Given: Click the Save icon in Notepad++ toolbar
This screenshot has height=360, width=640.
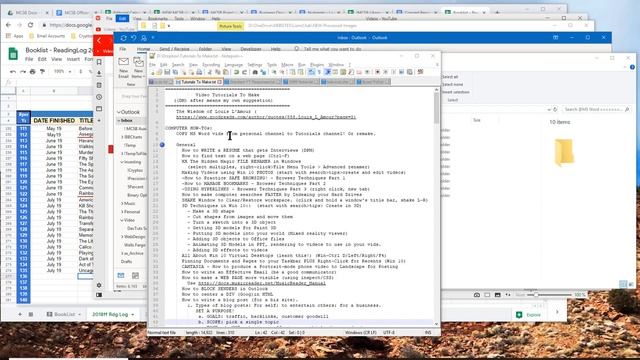Looking at the screenshot, I should 167,72.
